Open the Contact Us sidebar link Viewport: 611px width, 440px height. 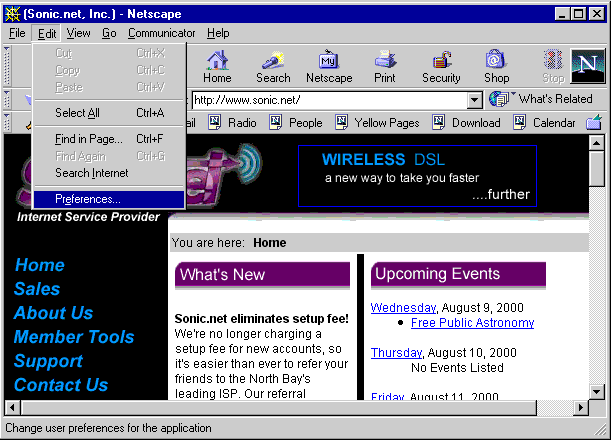tap(61, 385)
